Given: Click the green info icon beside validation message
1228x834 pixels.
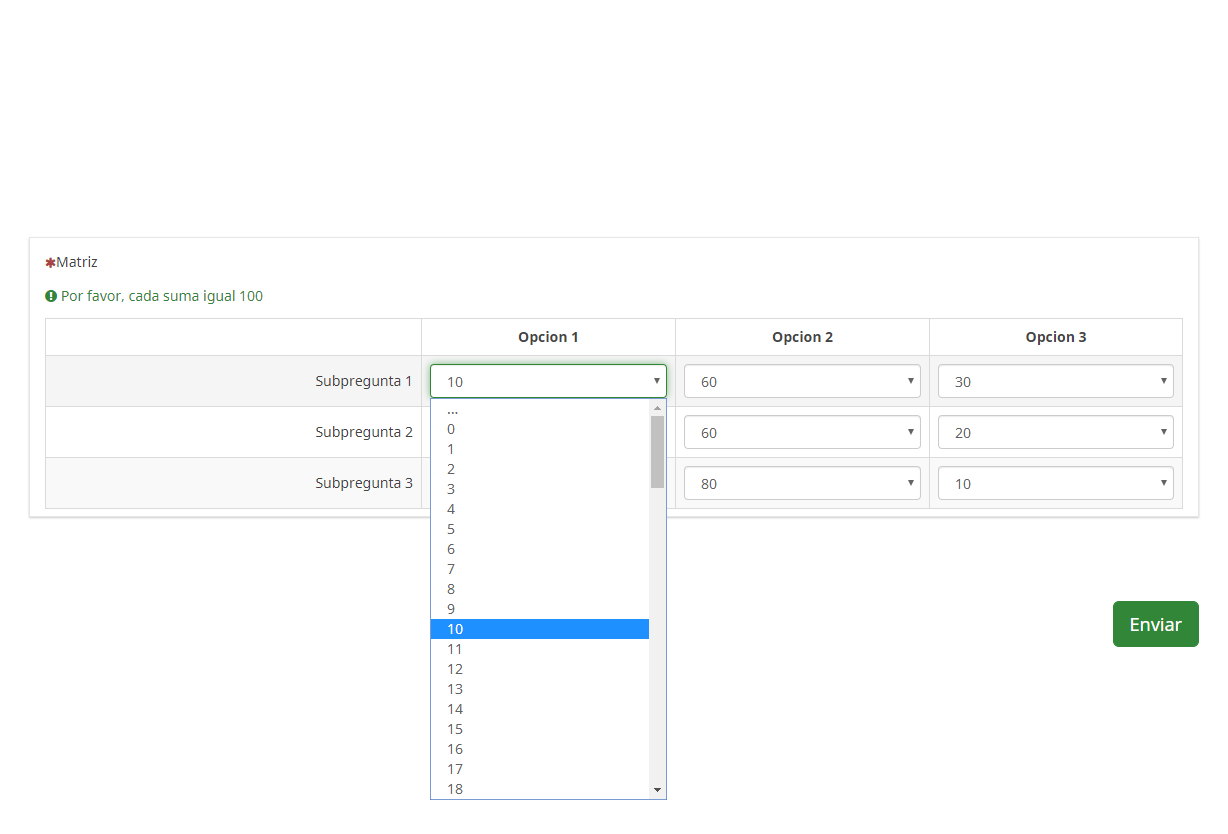Looking at the screenshot, I should [51, 296].
